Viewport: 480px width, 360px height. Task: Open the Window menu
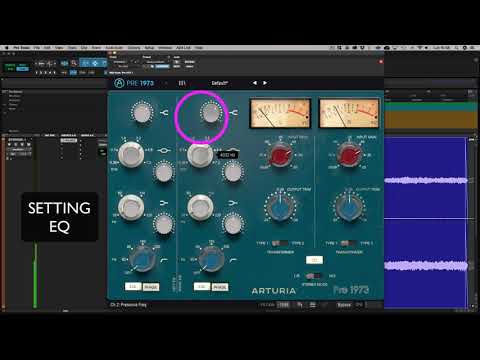click(165, 48)
